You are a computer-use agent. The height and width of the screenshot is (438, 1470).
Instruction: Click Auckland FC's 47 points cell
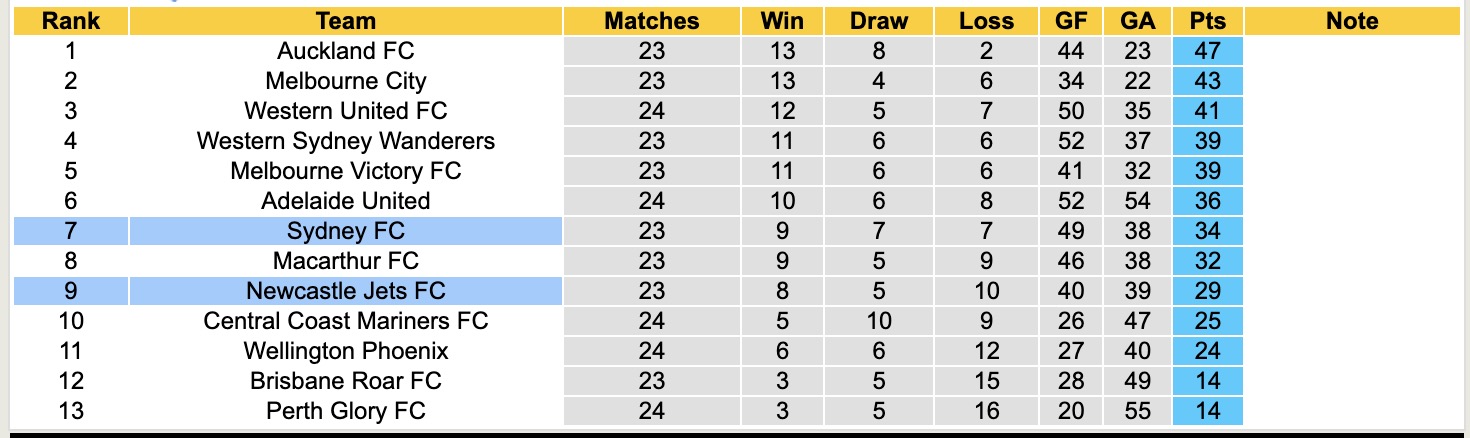(1207, 51)
